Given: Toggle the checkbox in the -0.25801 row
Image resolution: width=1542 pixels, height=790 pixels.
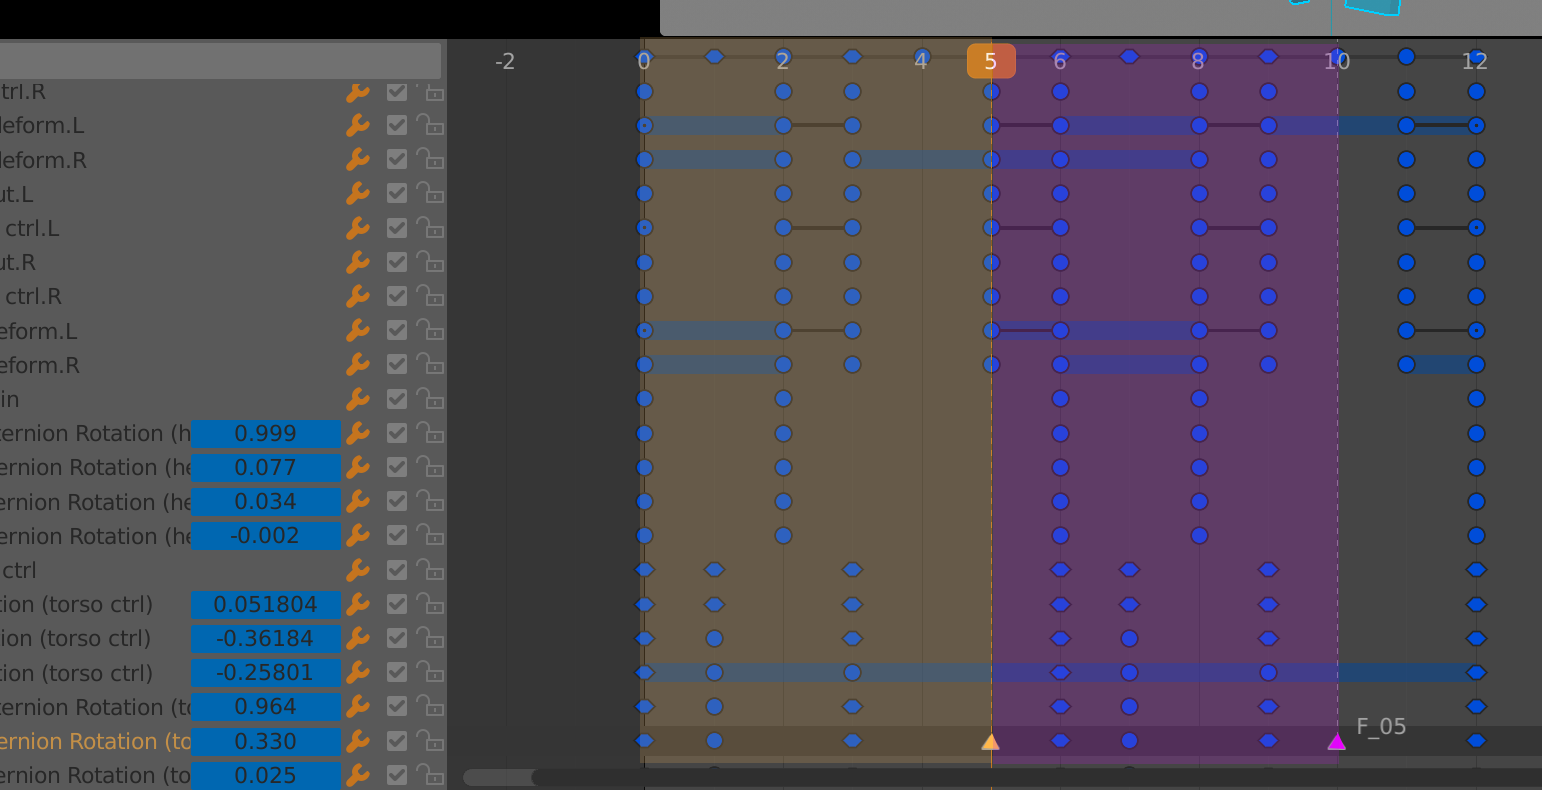Looking at the screenshot, I should pyautogui.click(x=397, y=673).
